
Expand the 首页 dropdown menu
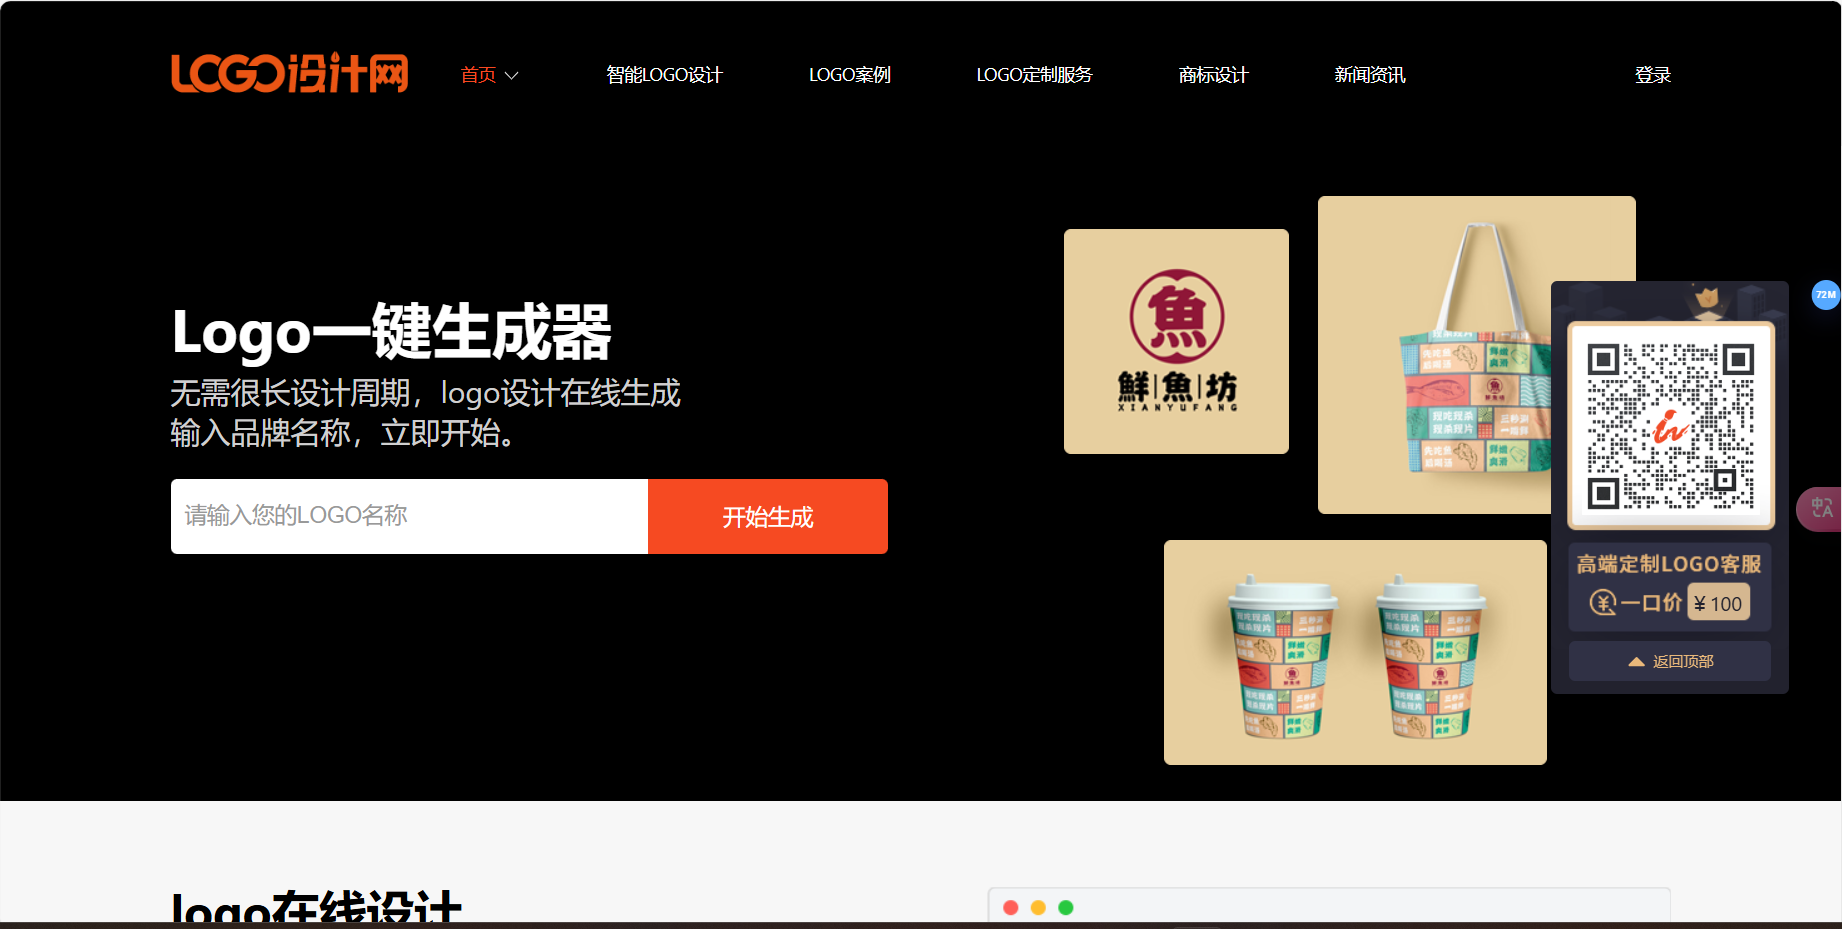tap(487, 74)
